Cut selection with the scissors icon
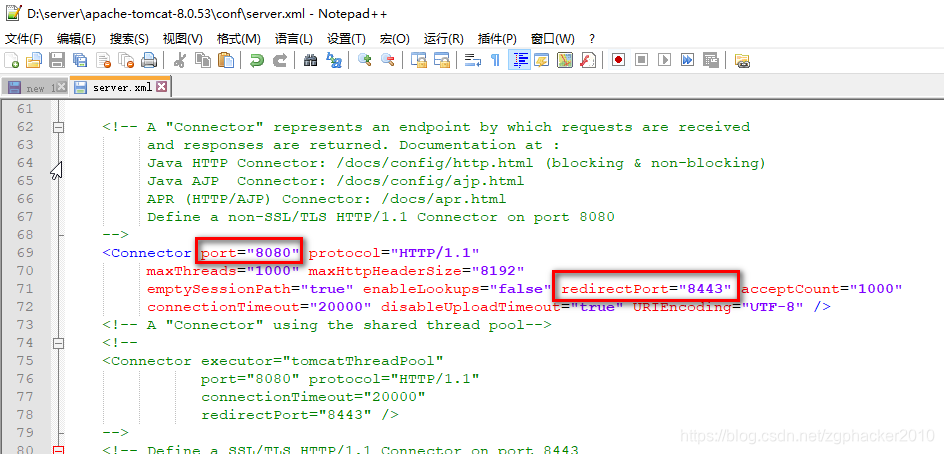The image size is (944, 454). click(x=179, y=60)
